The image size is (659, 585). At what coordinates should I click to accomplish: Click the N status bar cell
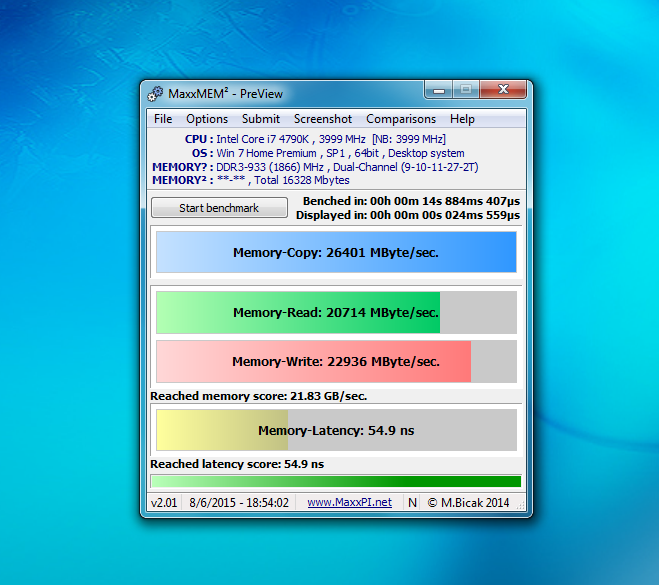coord(412,502)
